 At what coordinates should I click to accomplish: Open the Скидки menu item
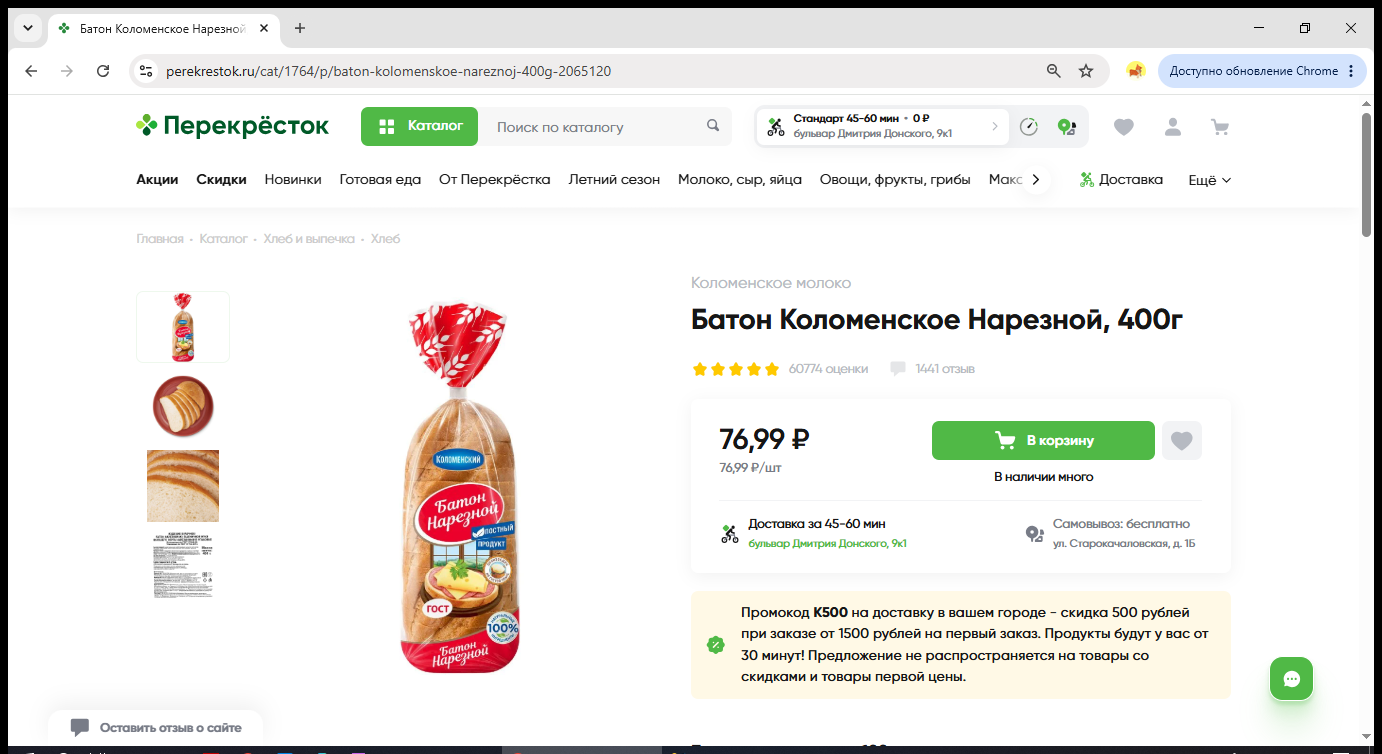coord(221,180)
